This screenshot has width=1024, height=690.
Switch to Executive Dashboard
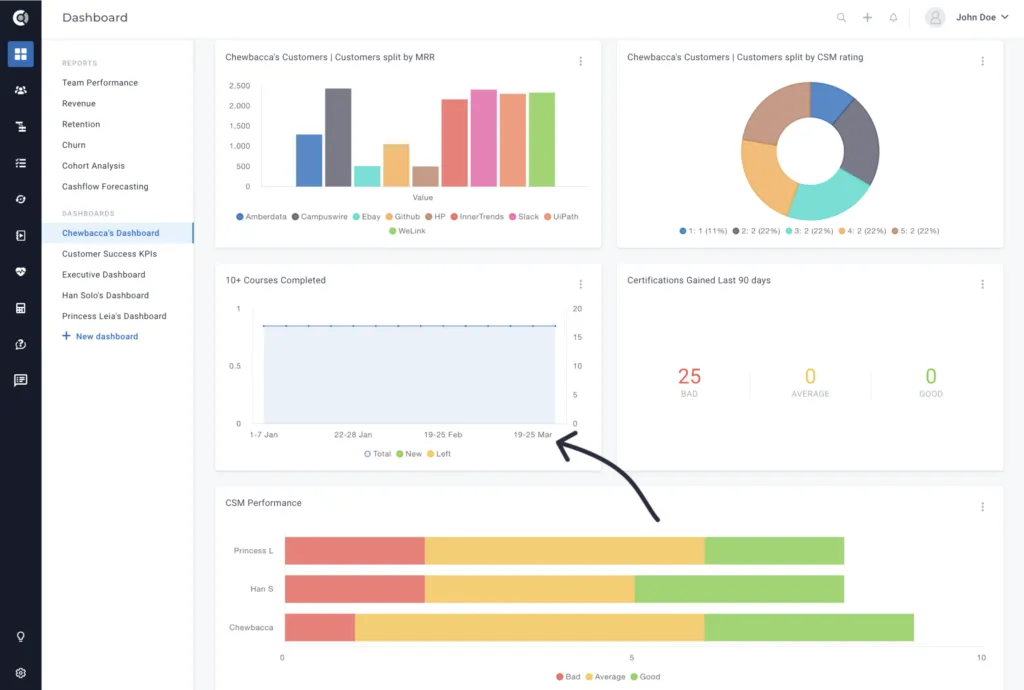104,275
